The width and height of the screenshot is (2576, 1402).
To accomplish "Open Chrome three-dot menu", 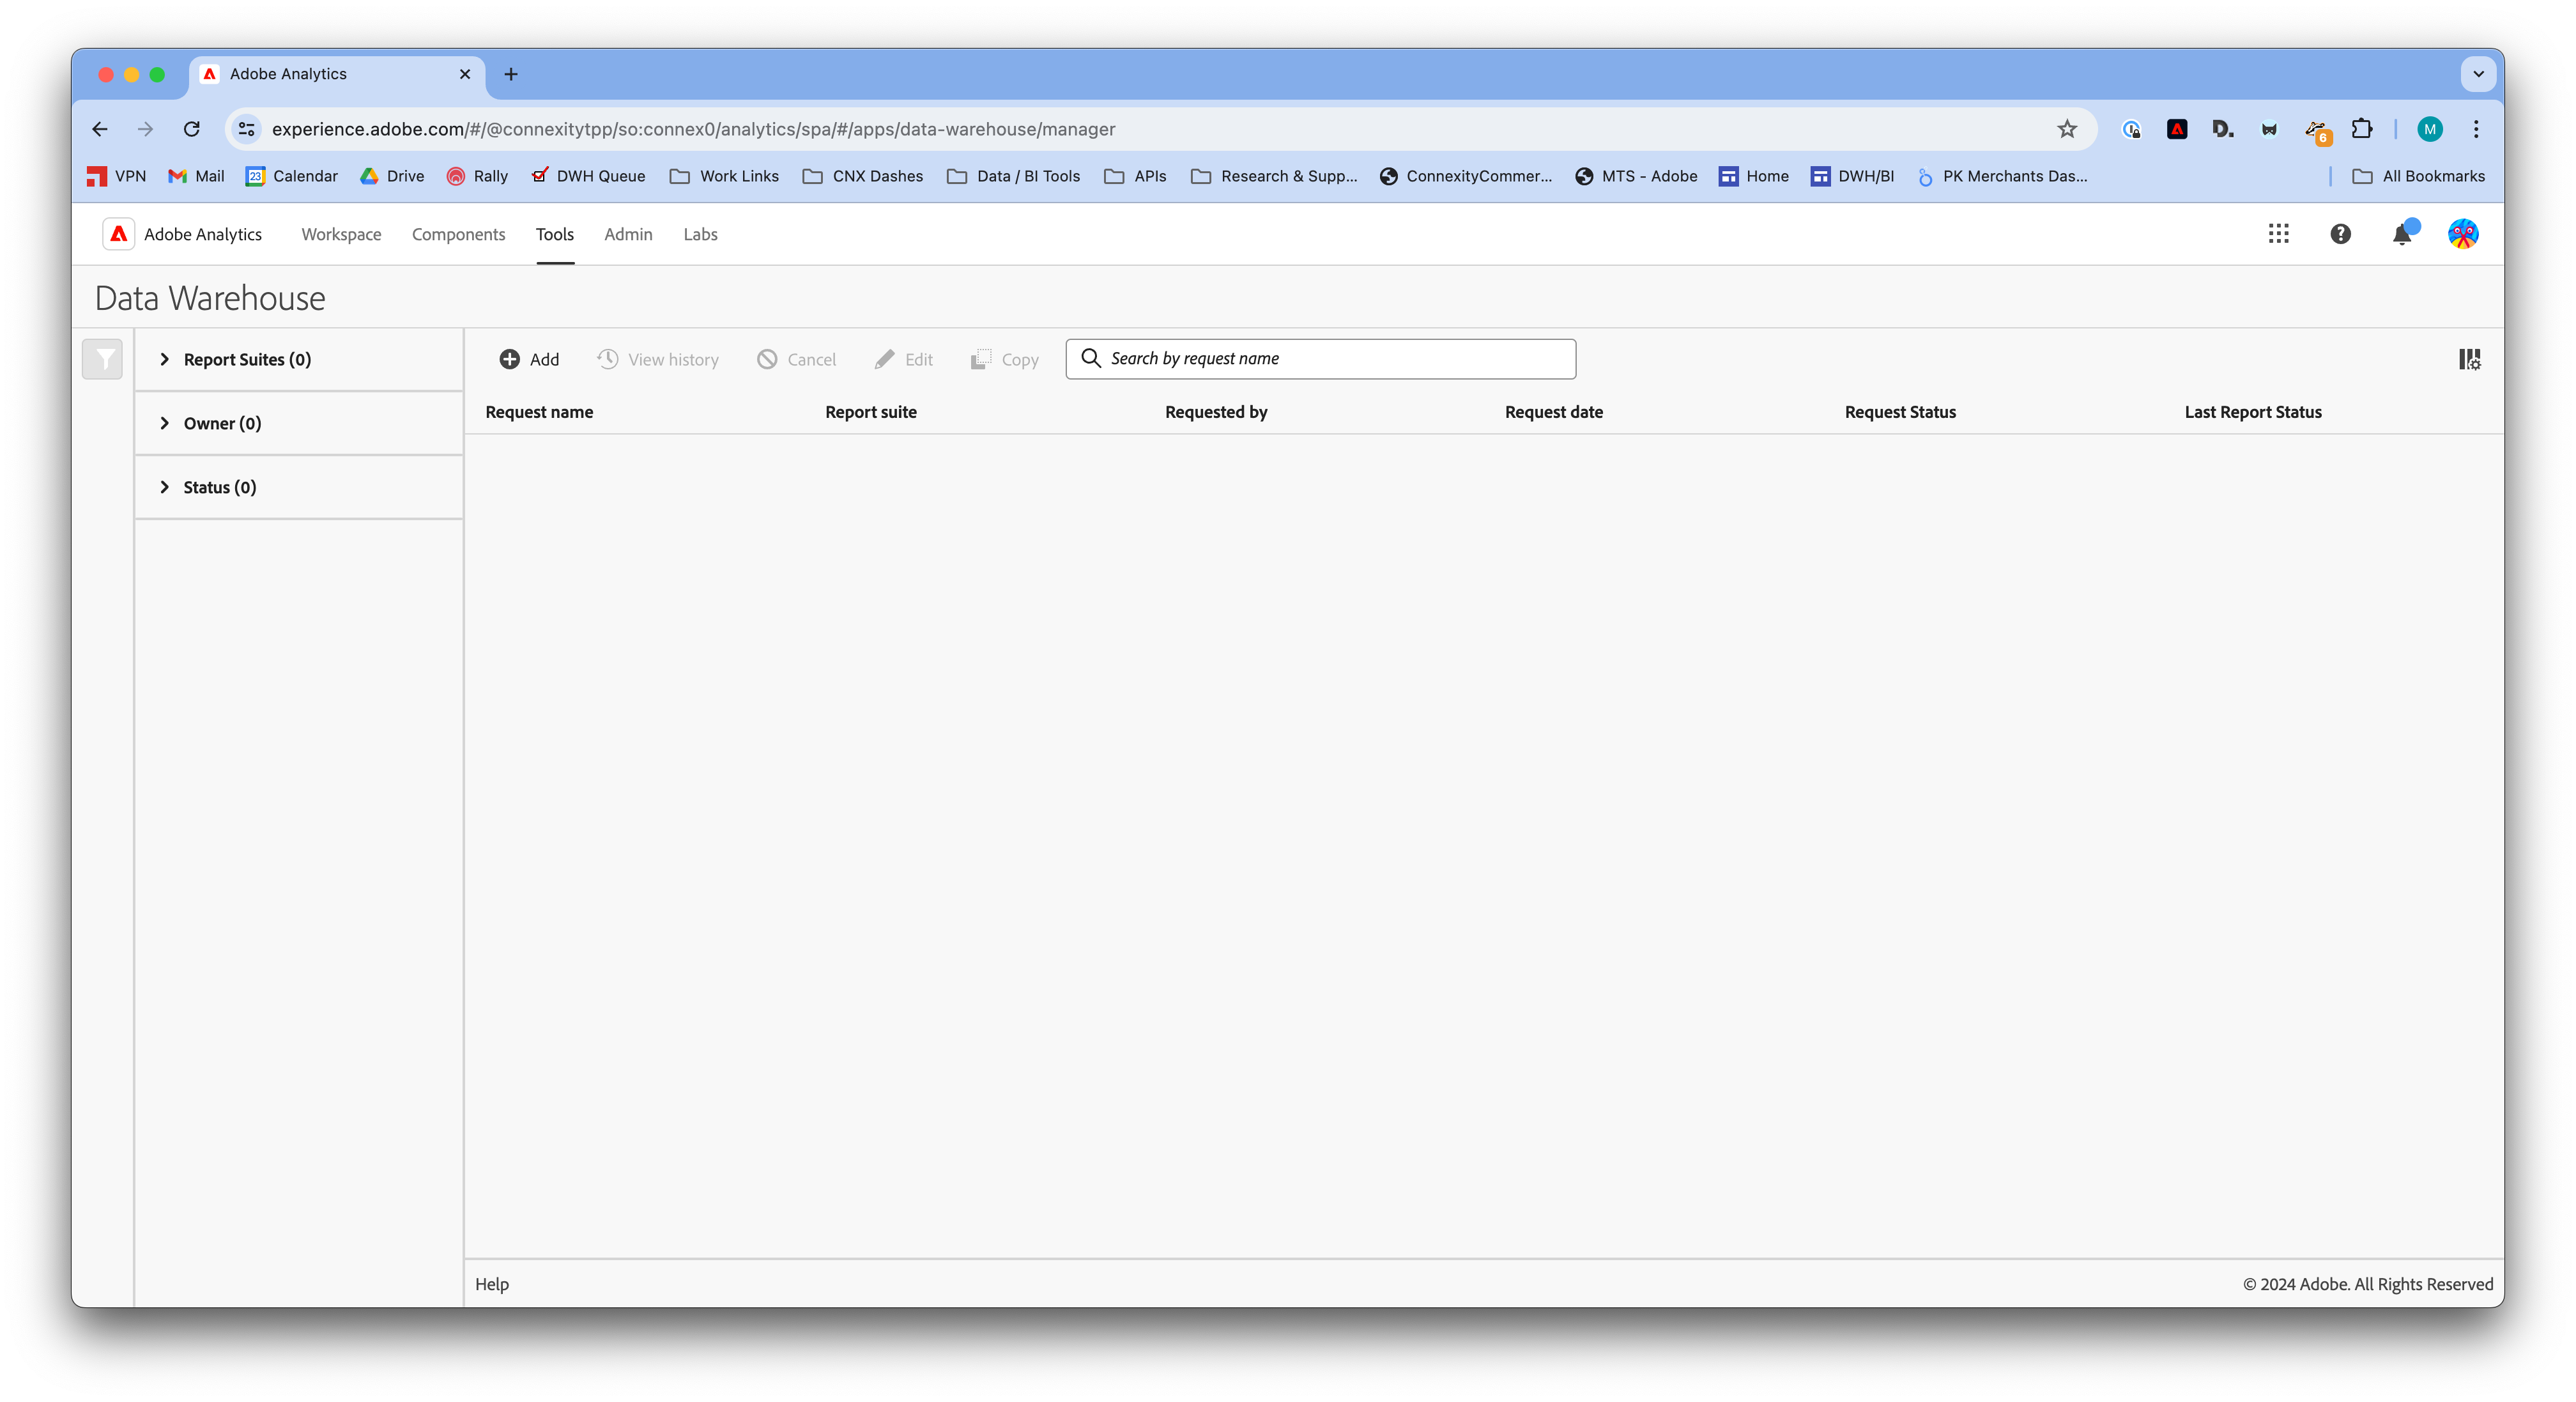I will tap(2477, 129).
